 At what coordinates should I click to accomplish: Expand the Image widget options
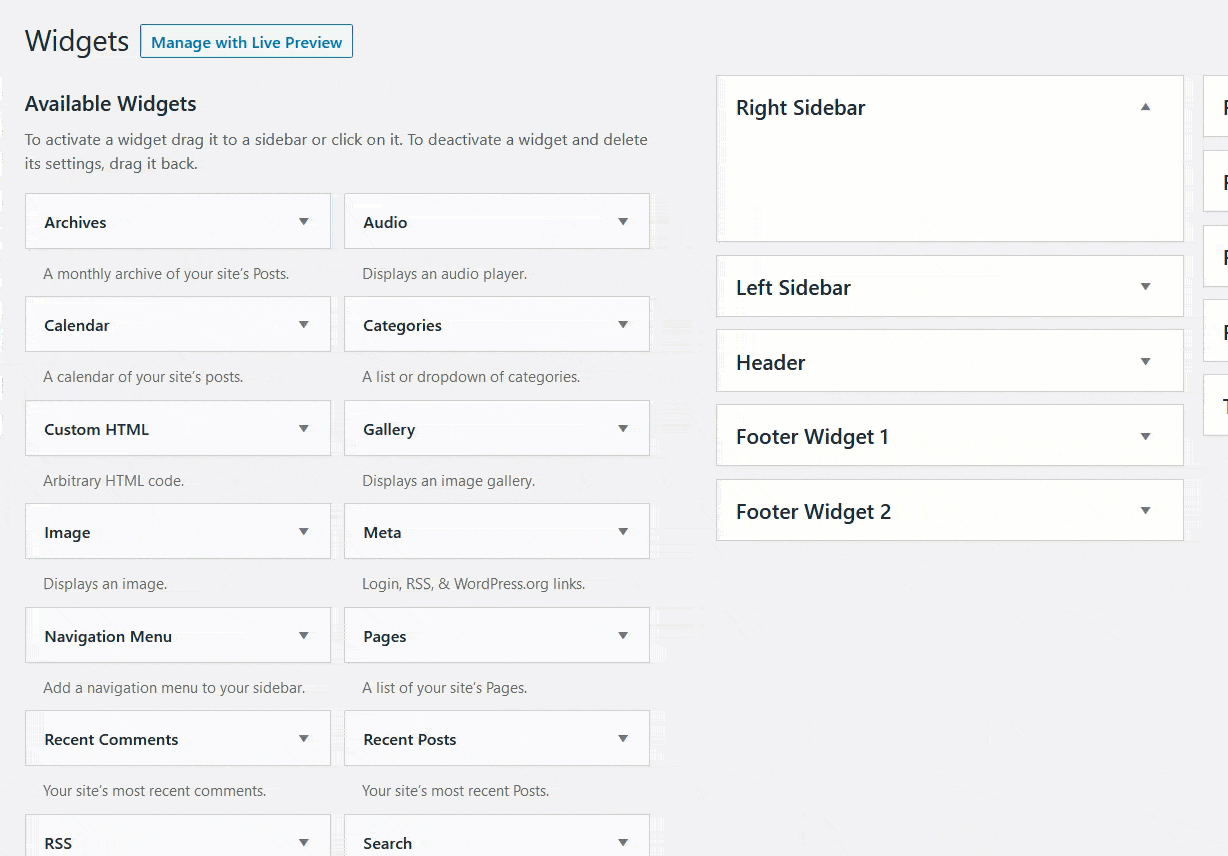tap(304, 531)
